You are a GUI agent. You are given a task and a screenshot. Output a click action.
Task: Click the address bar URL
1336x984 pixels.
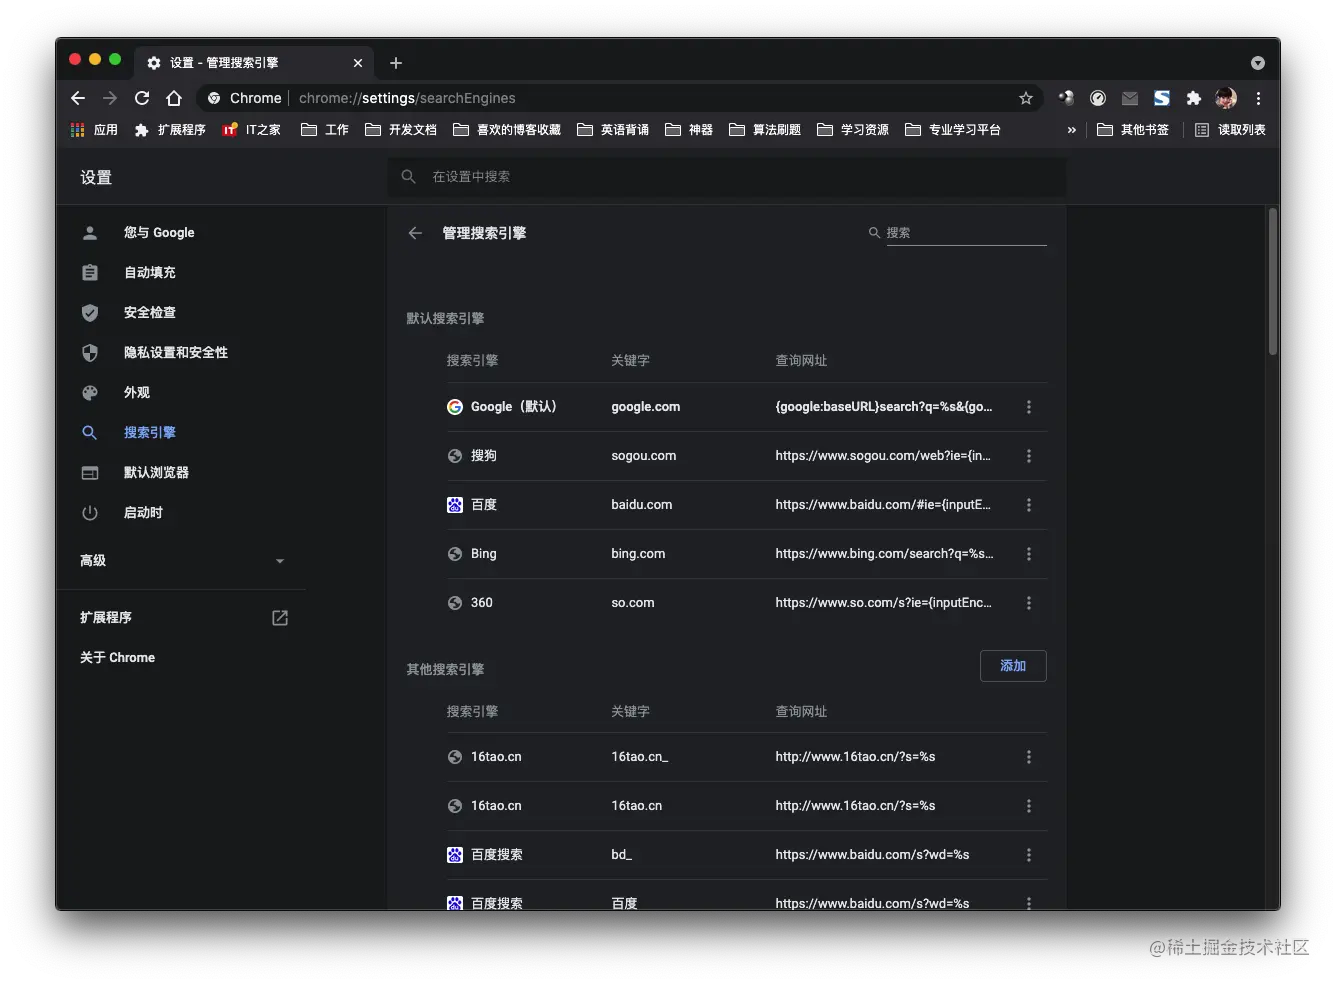(407, 98)
